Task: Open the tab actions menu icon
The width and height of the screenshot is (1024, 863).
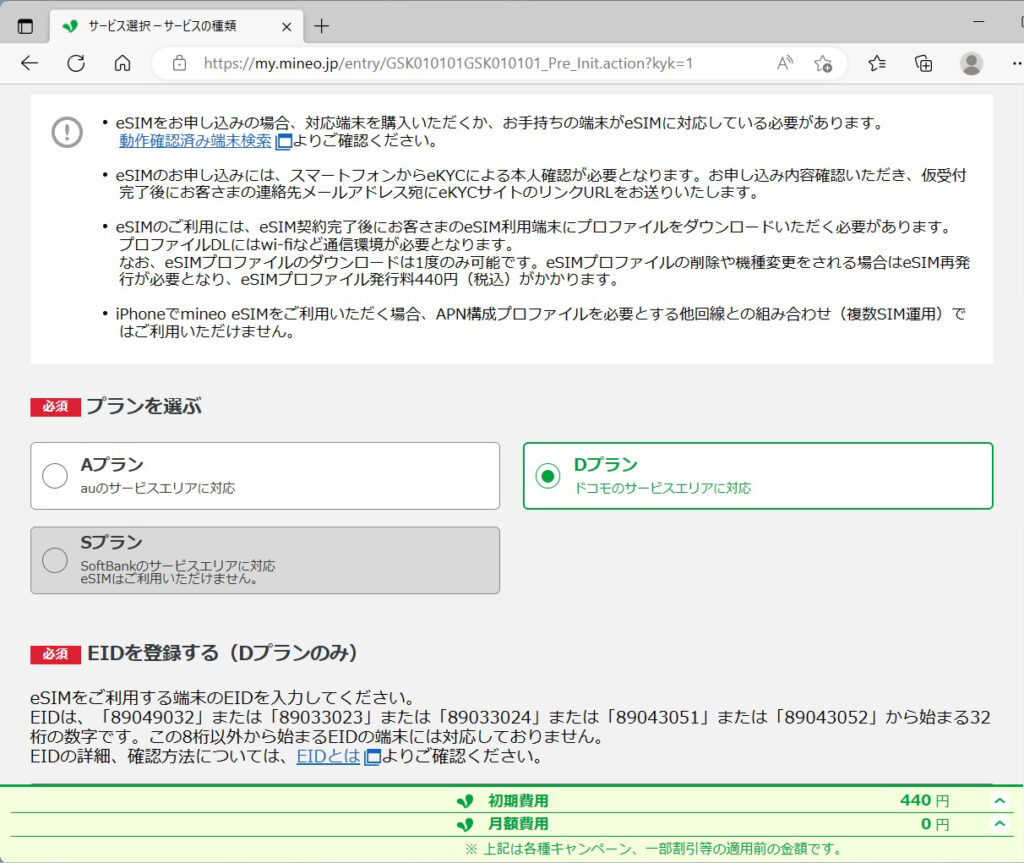Action: point(25,26)
